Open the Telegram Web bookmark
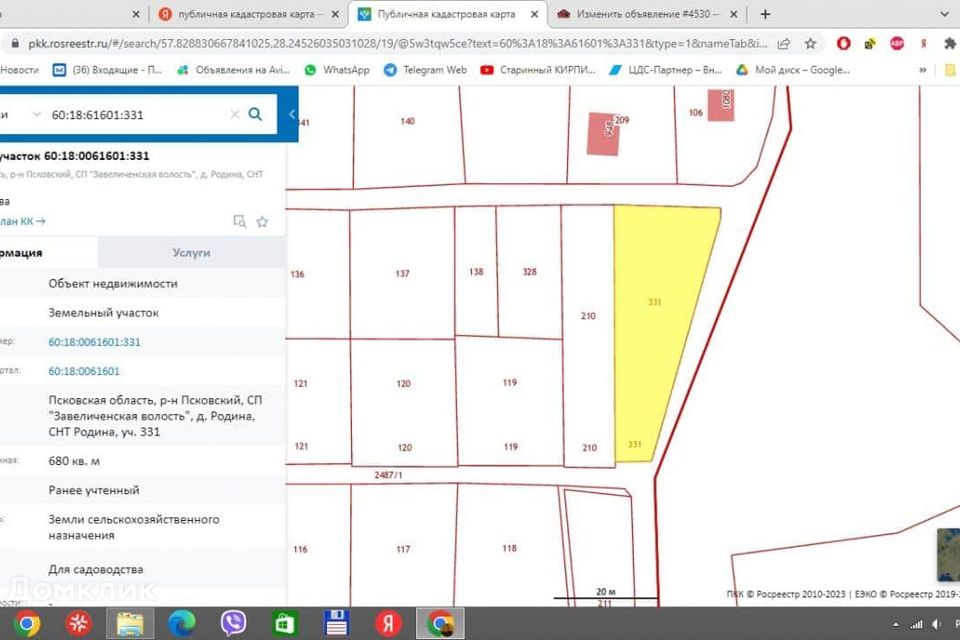 coord(426,70)
